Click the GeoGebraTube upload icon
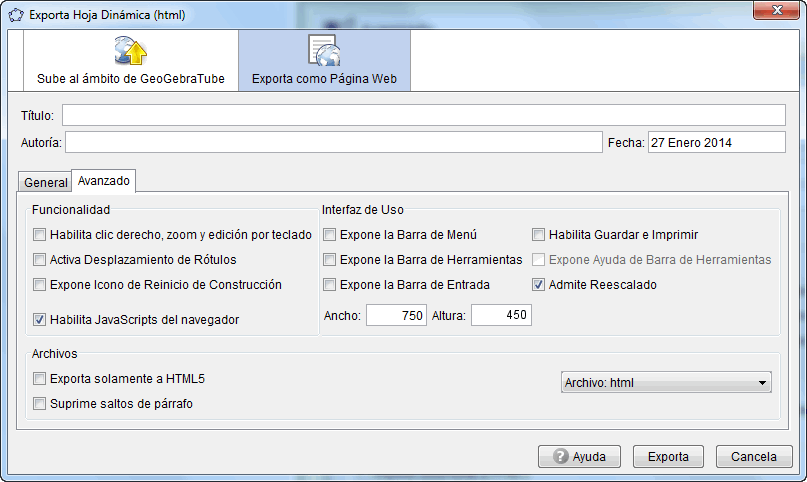The width and height of the screenshot is (807, 482). point(131,51)
